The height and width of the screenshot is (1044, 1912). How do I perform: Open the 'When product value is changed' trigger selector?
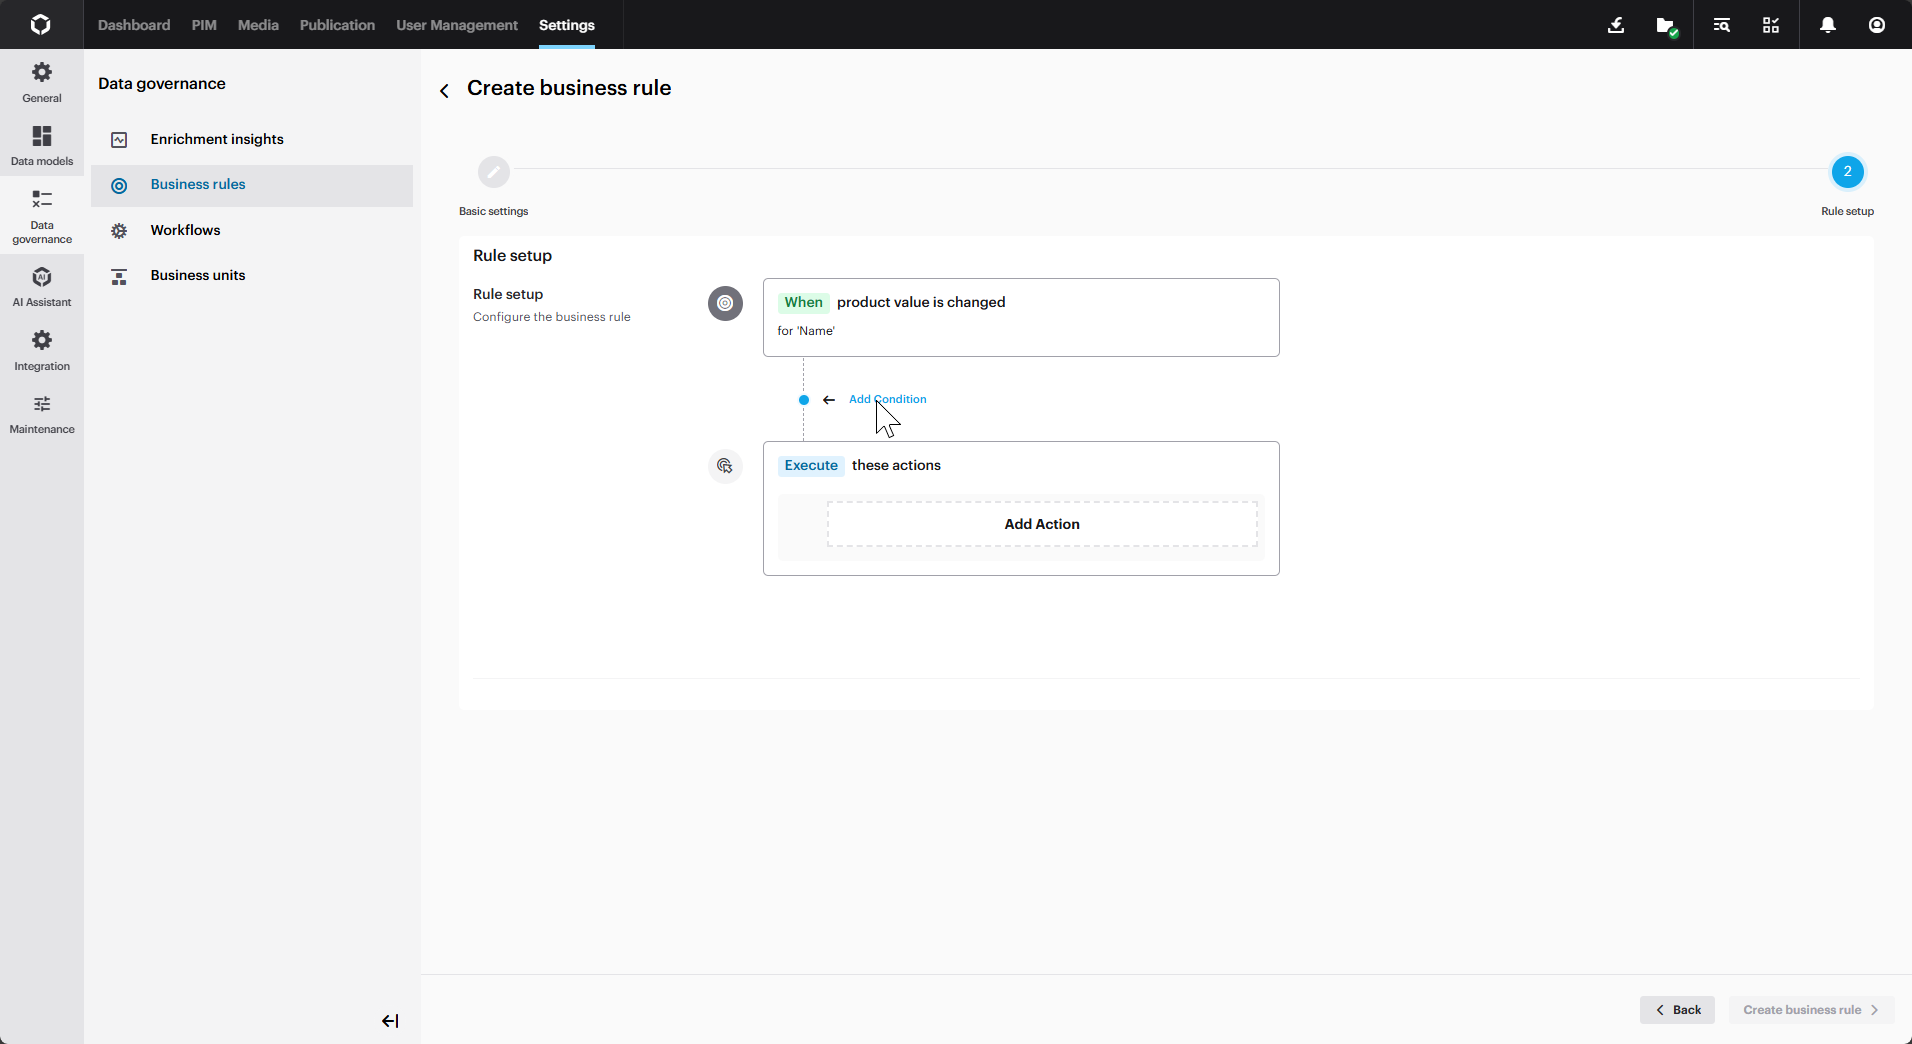[x=1020, y=316]
